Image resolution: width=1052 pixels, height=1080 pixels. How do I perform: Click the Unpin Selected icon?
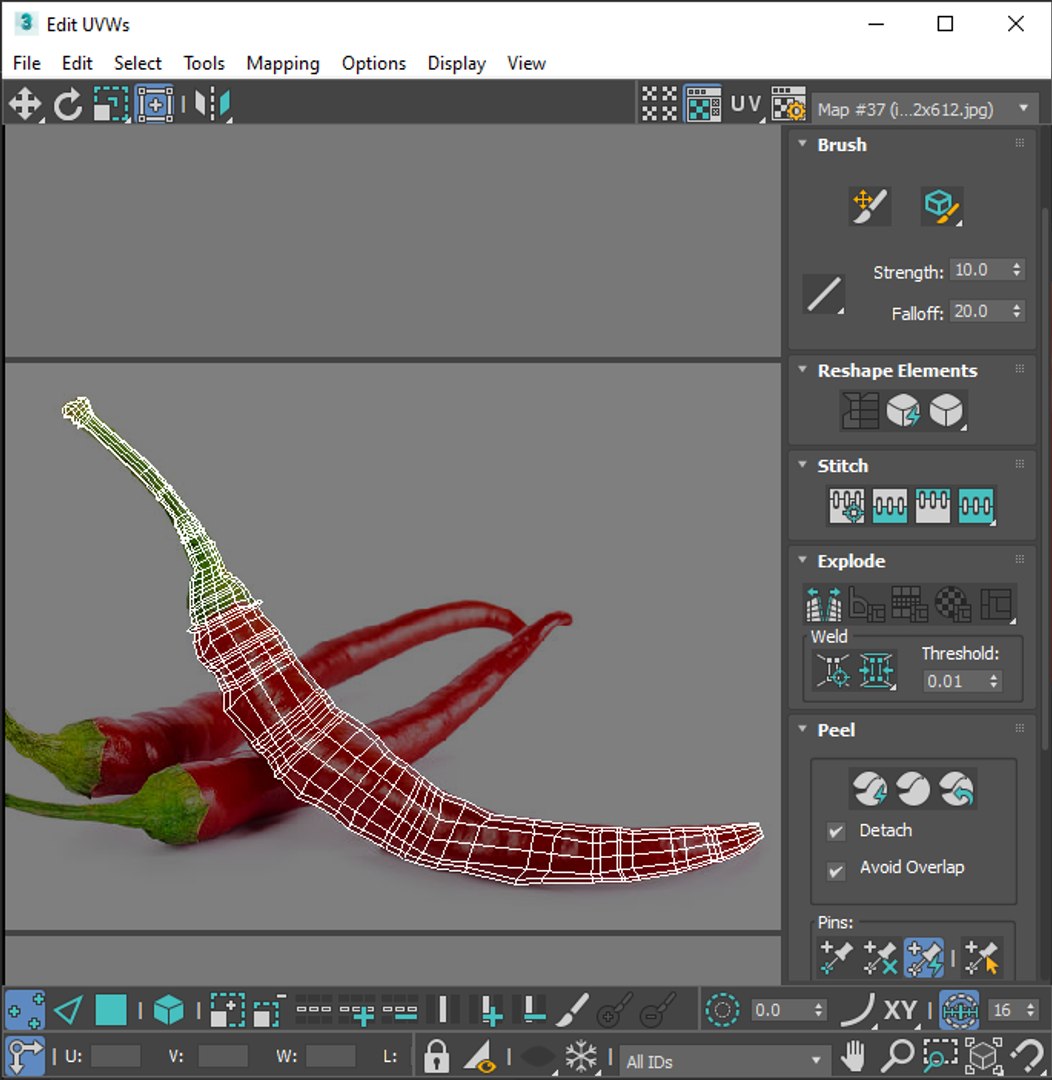coord(880,957)
